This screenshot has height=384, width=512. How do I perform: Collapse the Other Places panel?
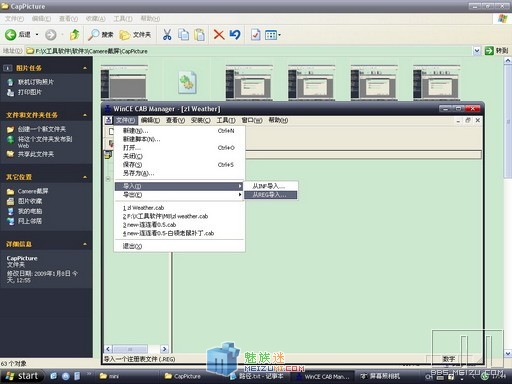(85, 177)
